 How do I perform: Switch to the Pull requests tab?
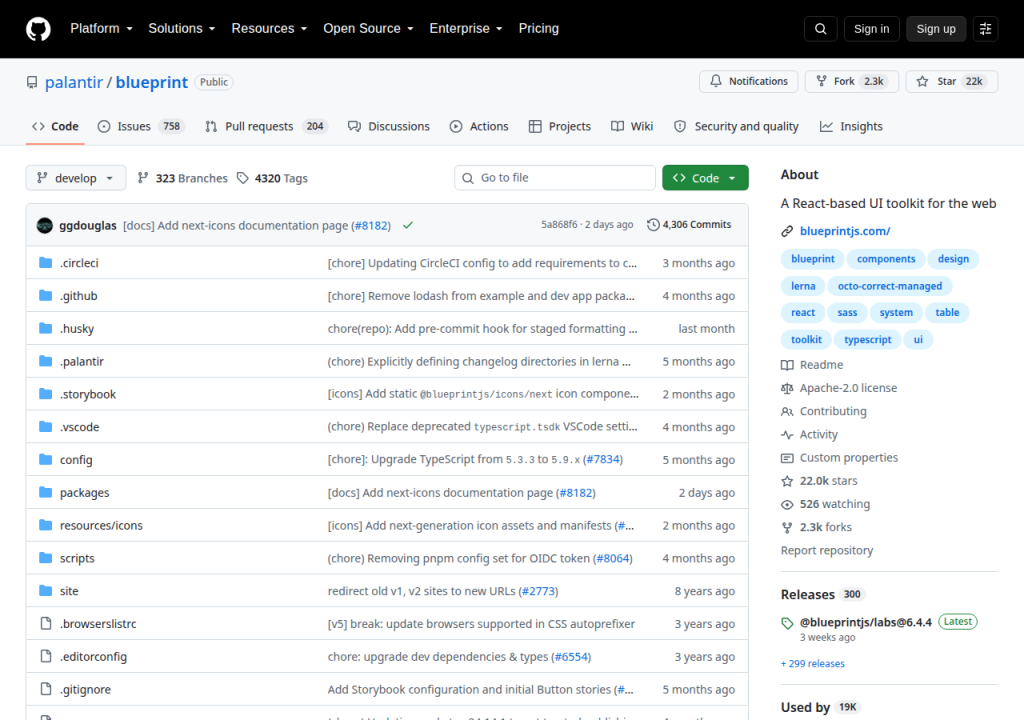(266, 126)
